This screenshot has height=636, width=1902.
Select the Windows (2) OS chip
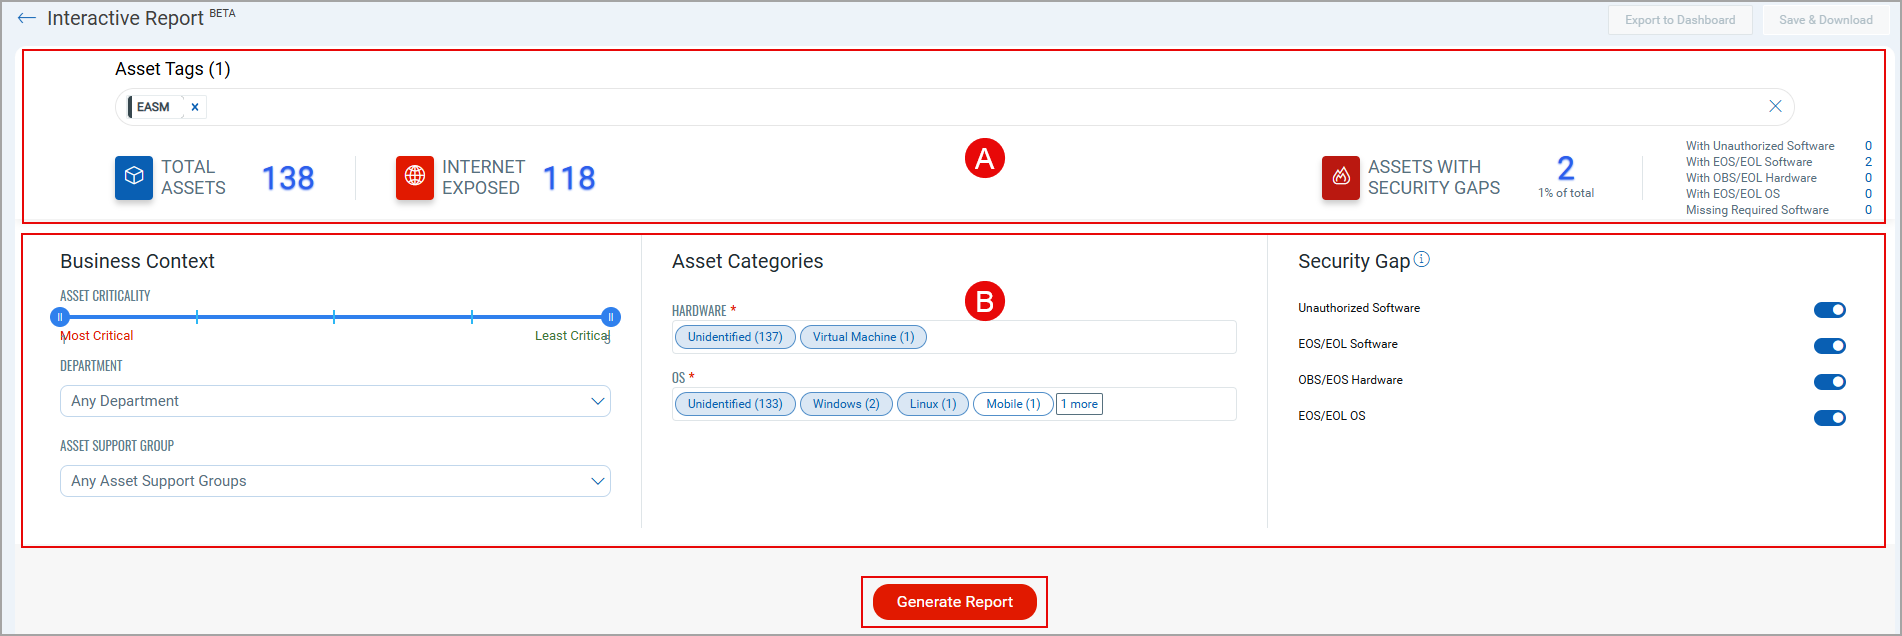846,404
